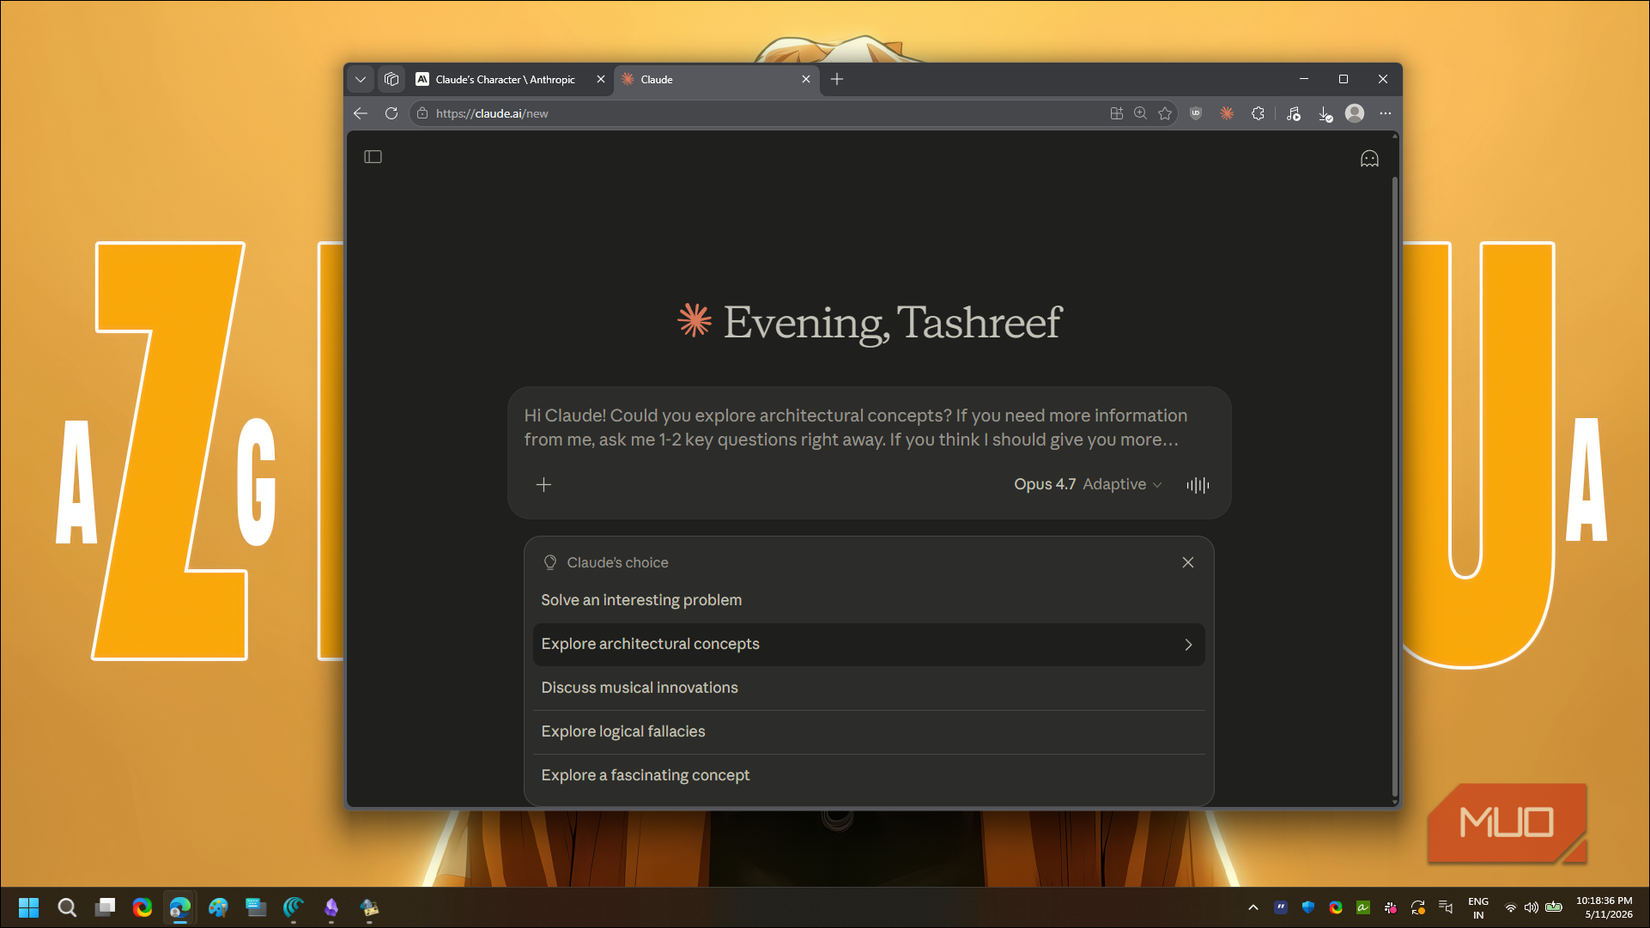Viewport: 1650px width, 928px height.
Task: Open Windows Security shield tray icon
Action: pos(1308,907)
